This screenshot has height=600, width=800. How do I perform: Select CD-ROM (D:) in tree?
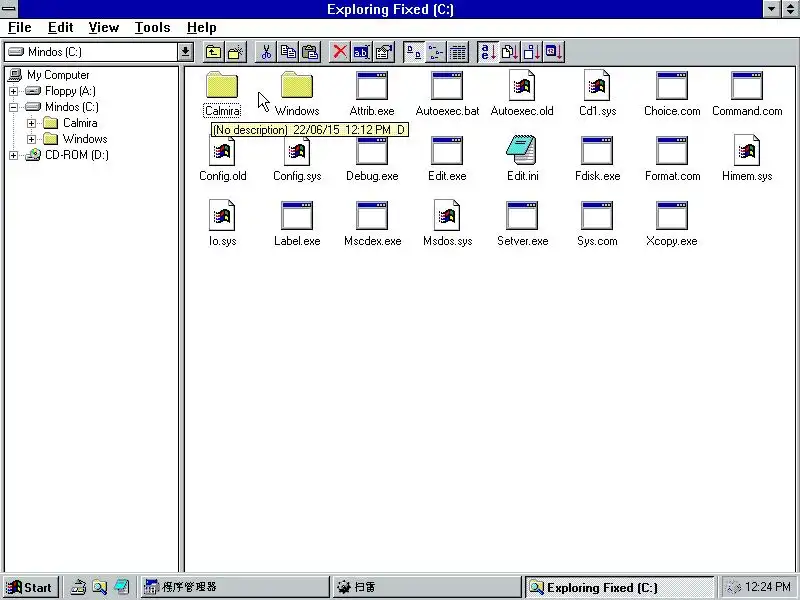(x=67, y=155)
